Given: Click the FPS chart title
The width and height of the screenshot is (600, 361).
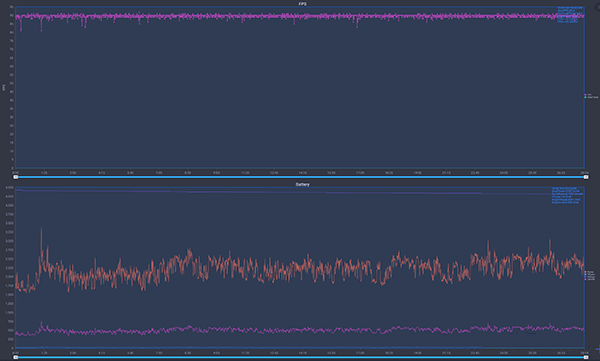Looking at the screenshot, I should click(x=302, y=4).
